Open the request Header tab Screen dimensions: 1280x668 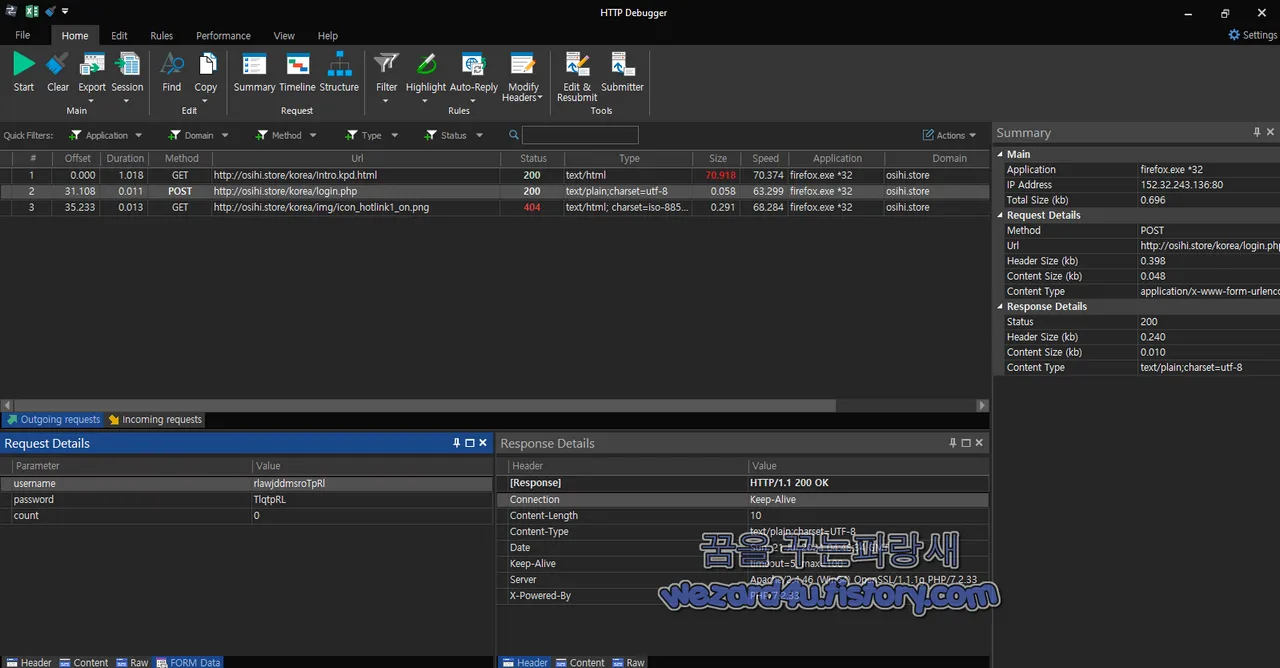point(28,662)
